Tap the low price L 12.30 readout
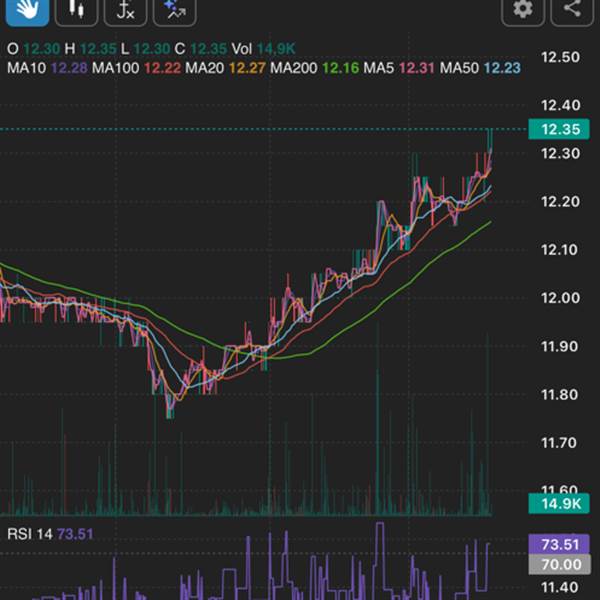 [145, 49]
